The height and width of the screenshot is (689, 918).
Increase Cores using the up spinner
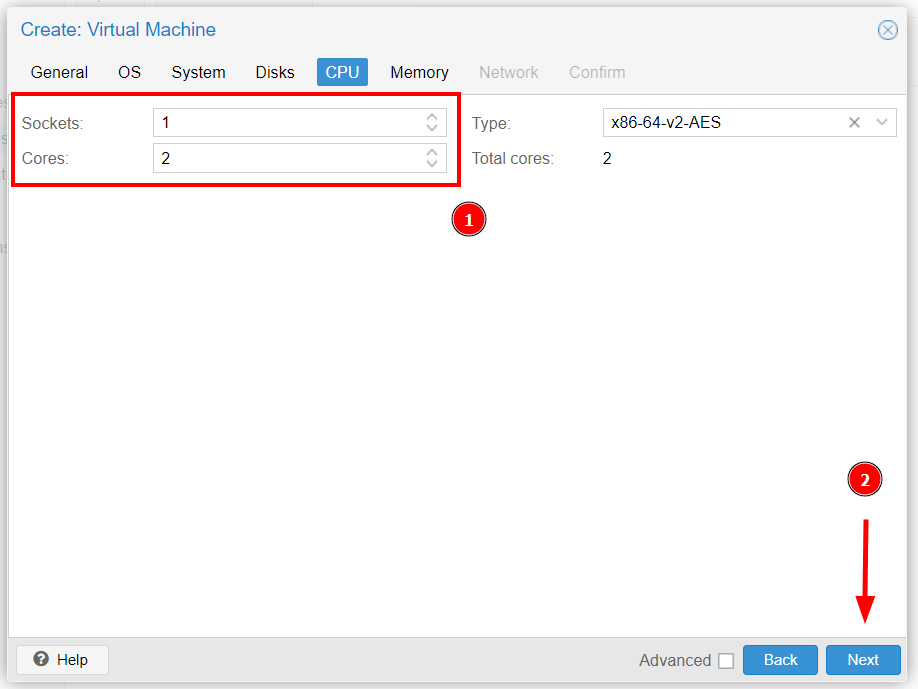point(432,152)
